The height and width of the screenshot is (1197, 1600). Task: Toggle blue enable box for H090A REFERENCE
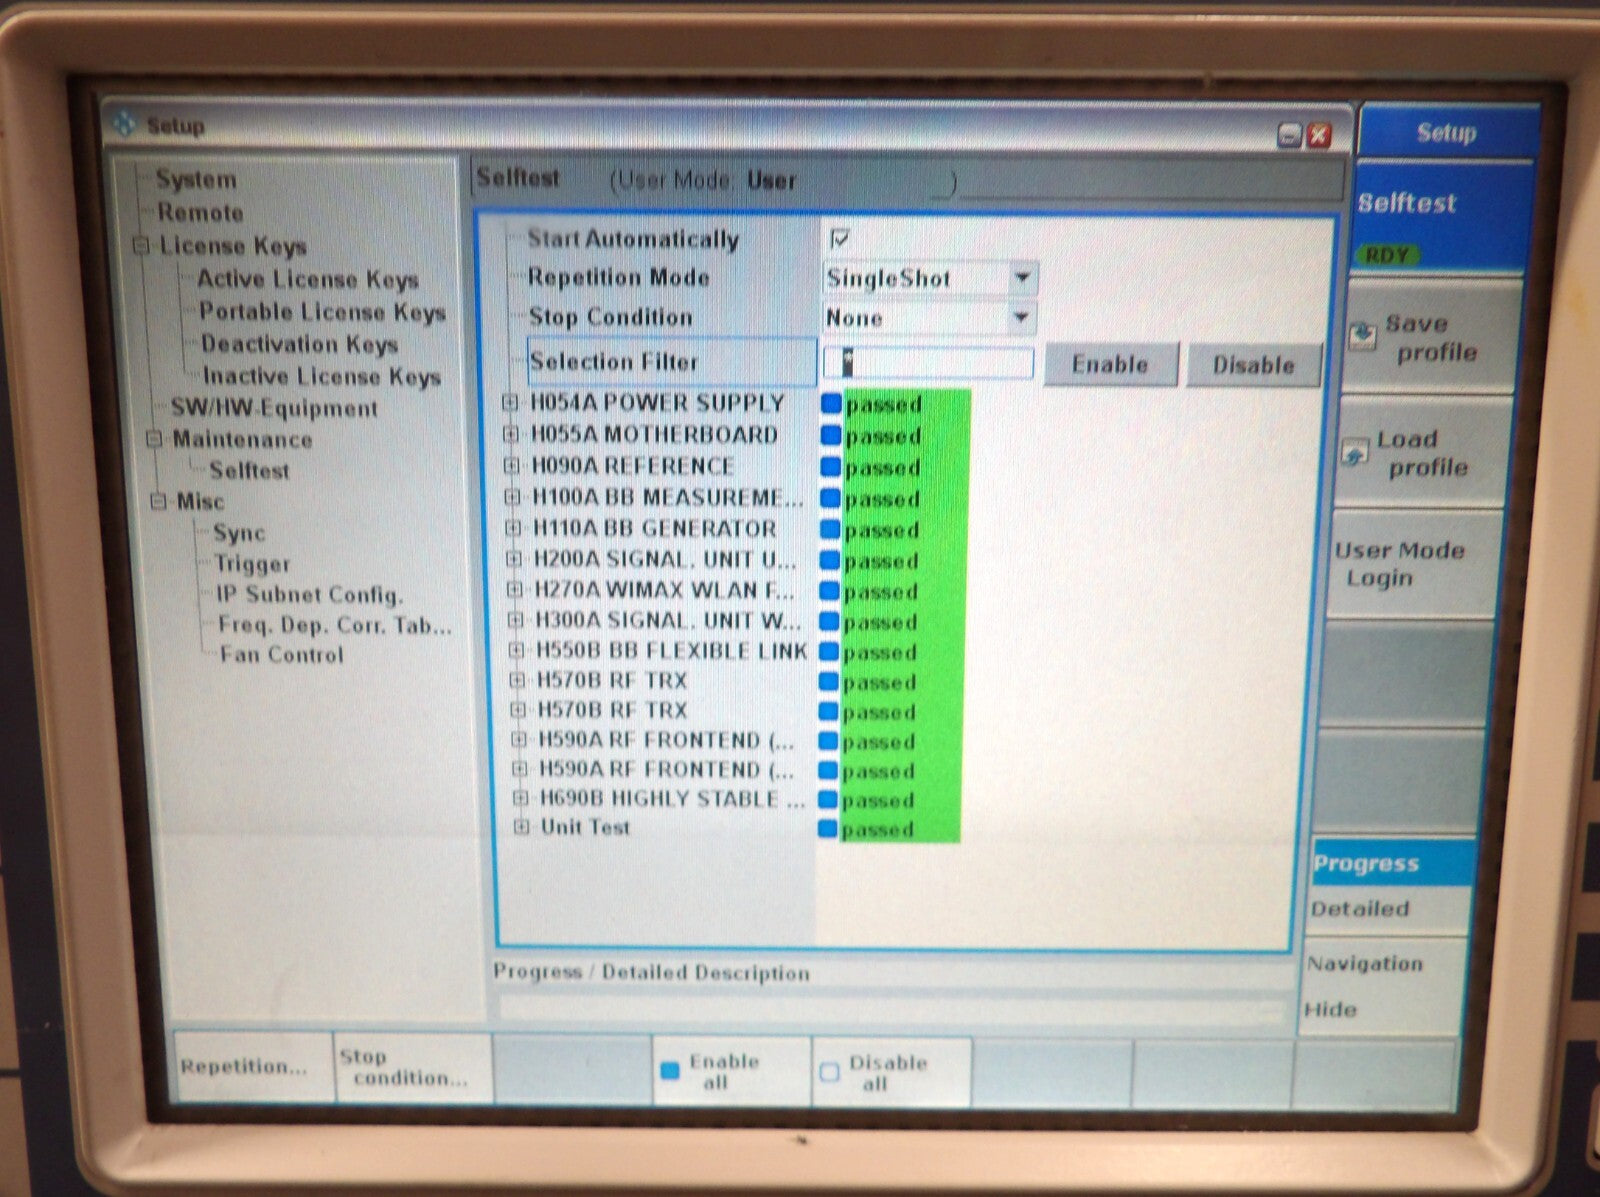point(830,467)
